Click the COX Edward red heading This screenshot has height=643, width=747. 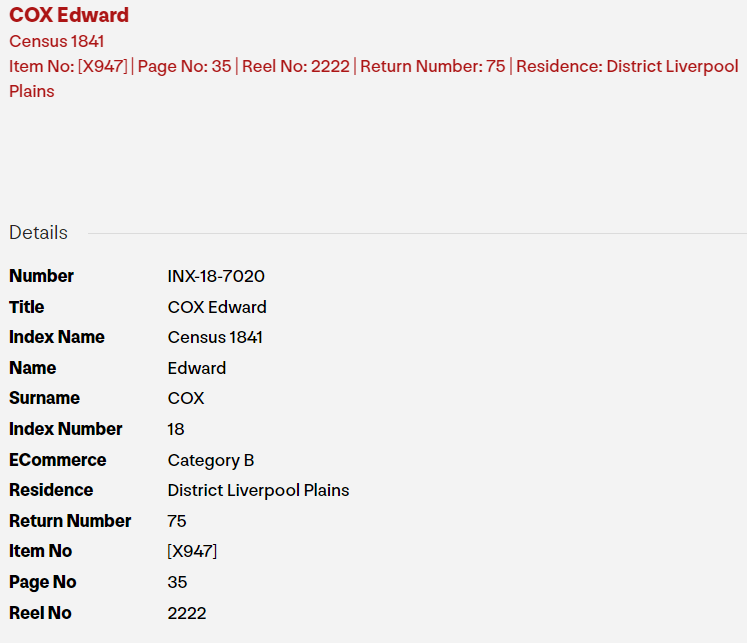[x=69, y=15]
